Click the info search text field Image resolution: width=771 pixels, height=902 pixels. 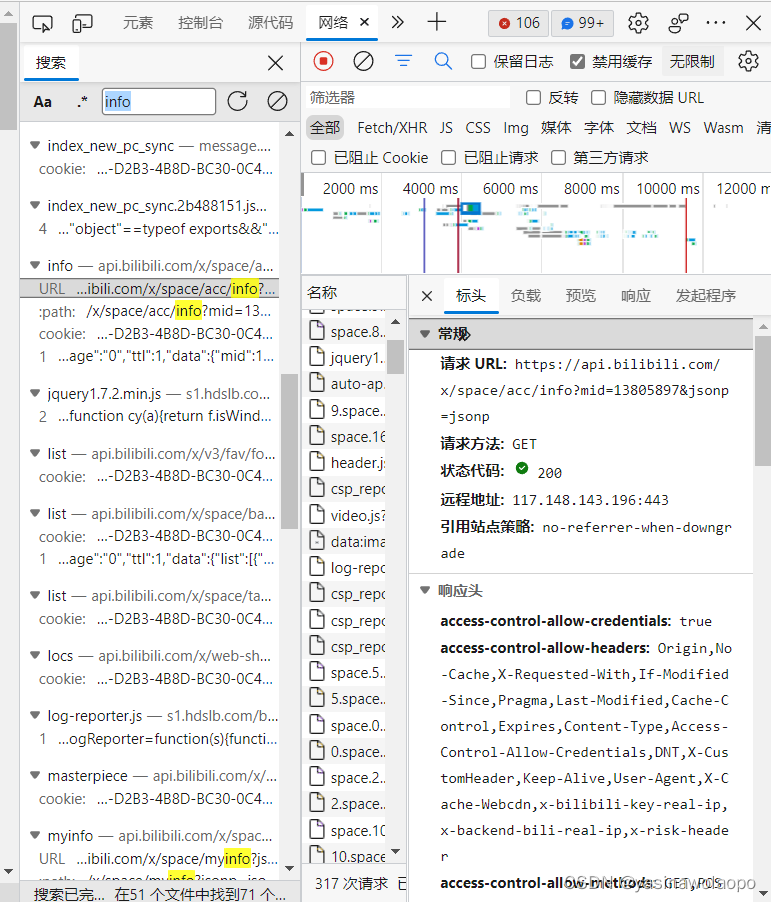click(159, 102)
